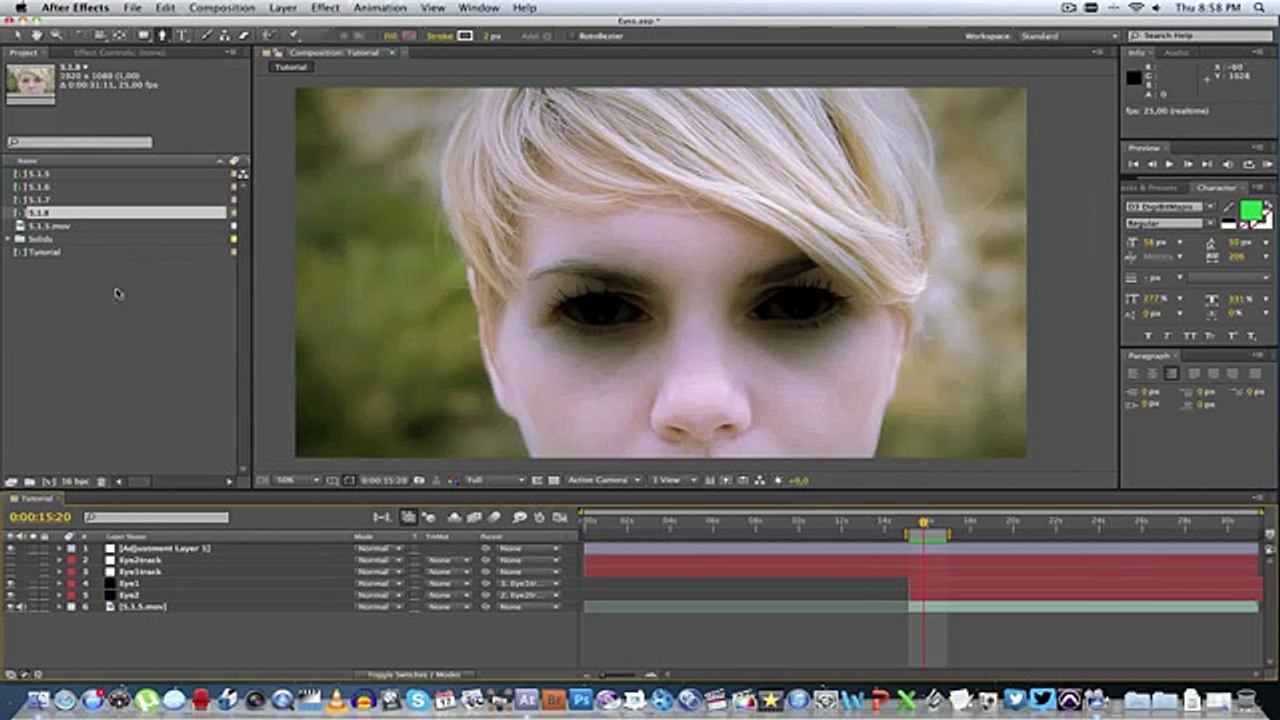Select left-align text in Paragraph panel

(x=1134, y=374)
